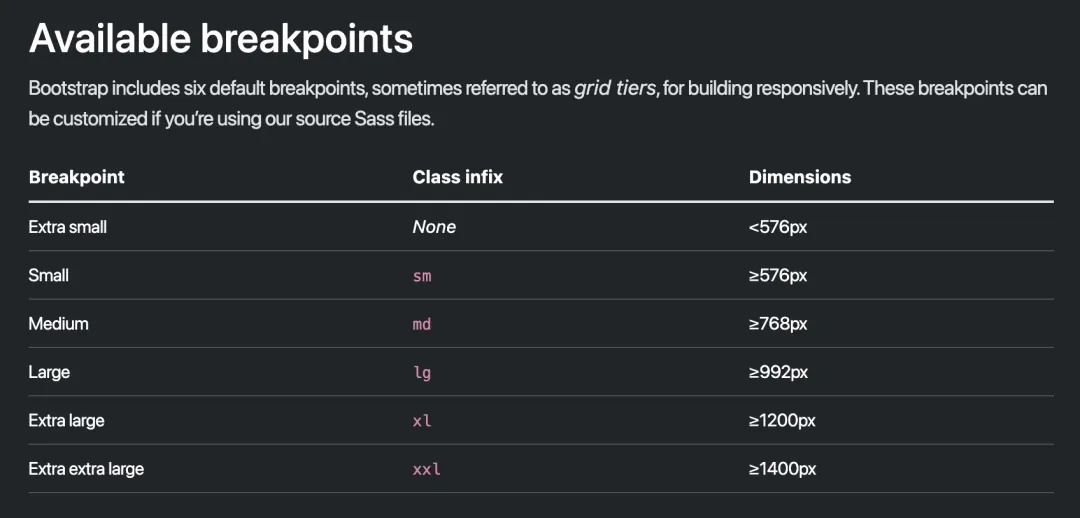
Task: Click the italic "grid tiers" text
Action: coord(615,88)
